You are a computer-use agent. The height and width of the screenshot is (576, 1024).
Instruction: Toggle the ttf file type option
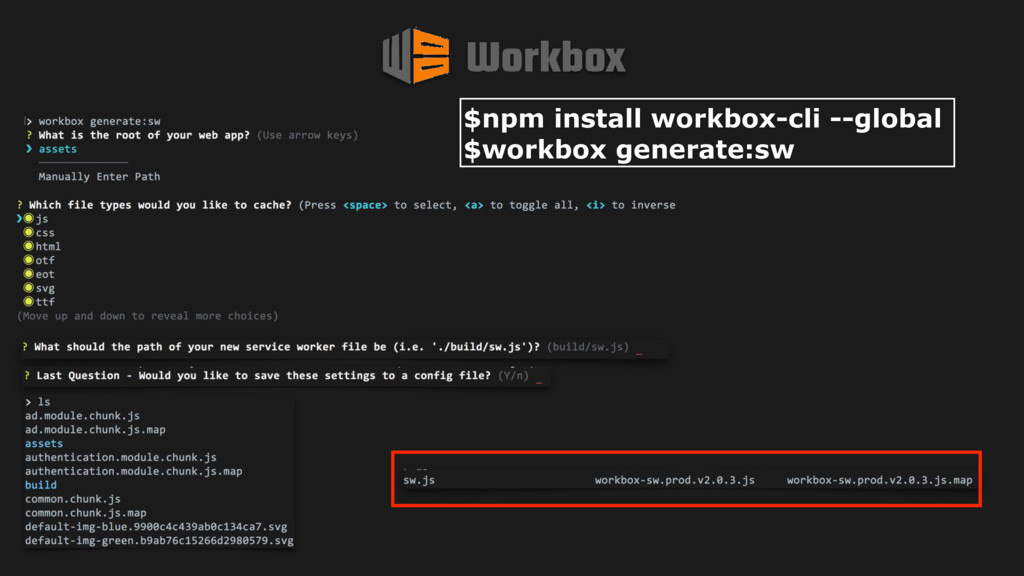[x=29, y=301]
